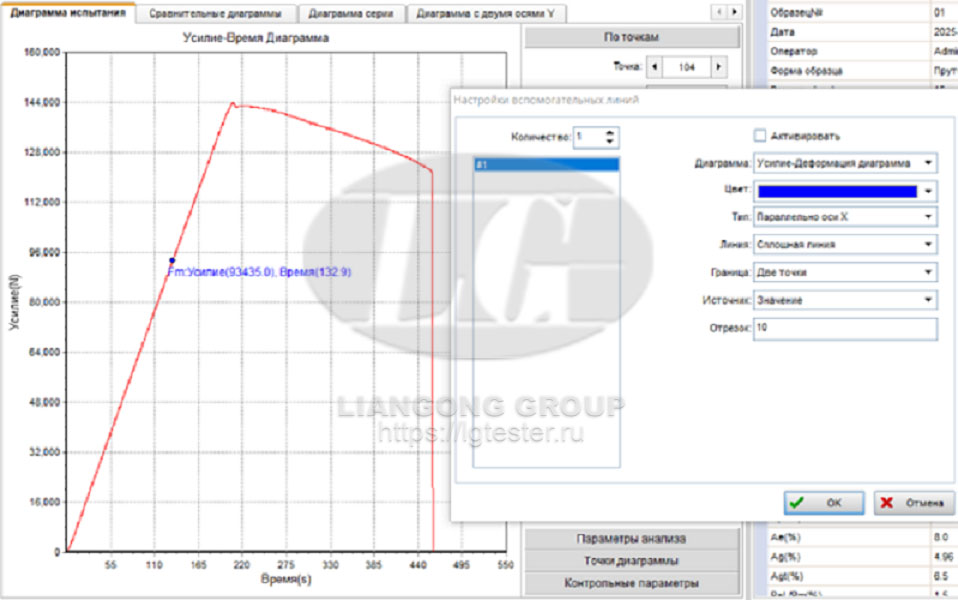Click previous point arrow next to Точка
Screen dimensions: 958x600
(x=655, y=68)
